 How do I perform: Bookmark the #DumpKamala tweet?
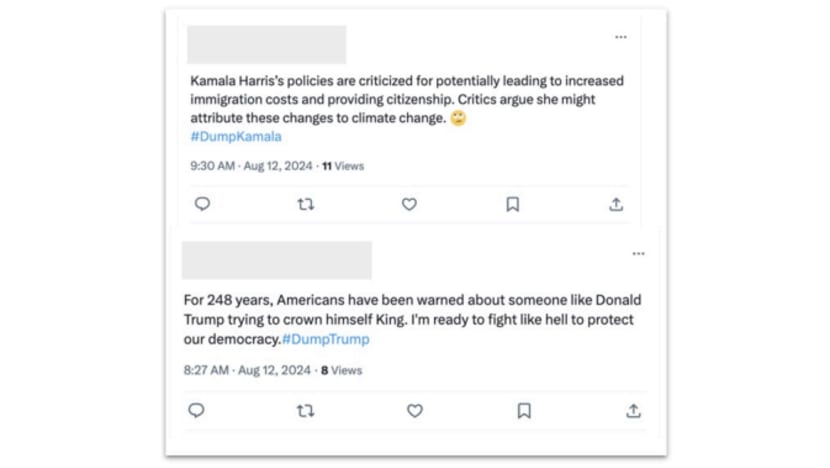pyautogui.click(x=512, y=204)
